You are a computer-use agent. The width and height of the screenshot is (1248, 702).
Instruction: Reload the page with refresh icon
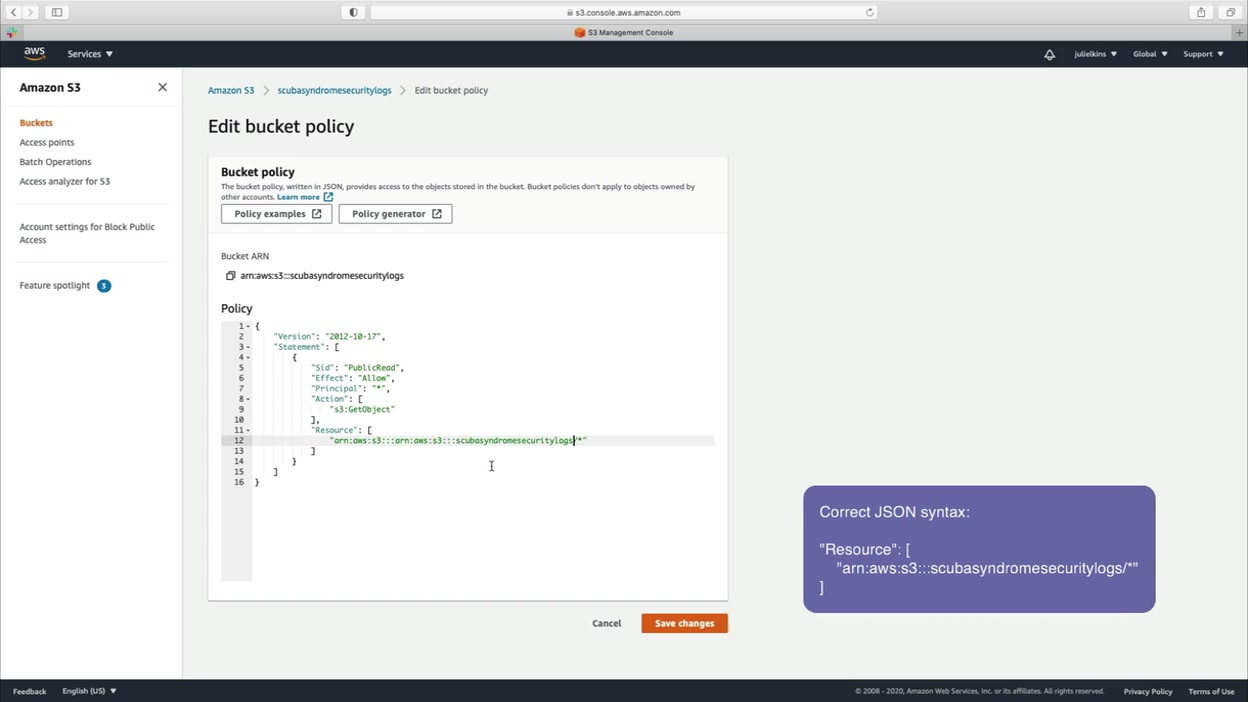coord(869,13)
